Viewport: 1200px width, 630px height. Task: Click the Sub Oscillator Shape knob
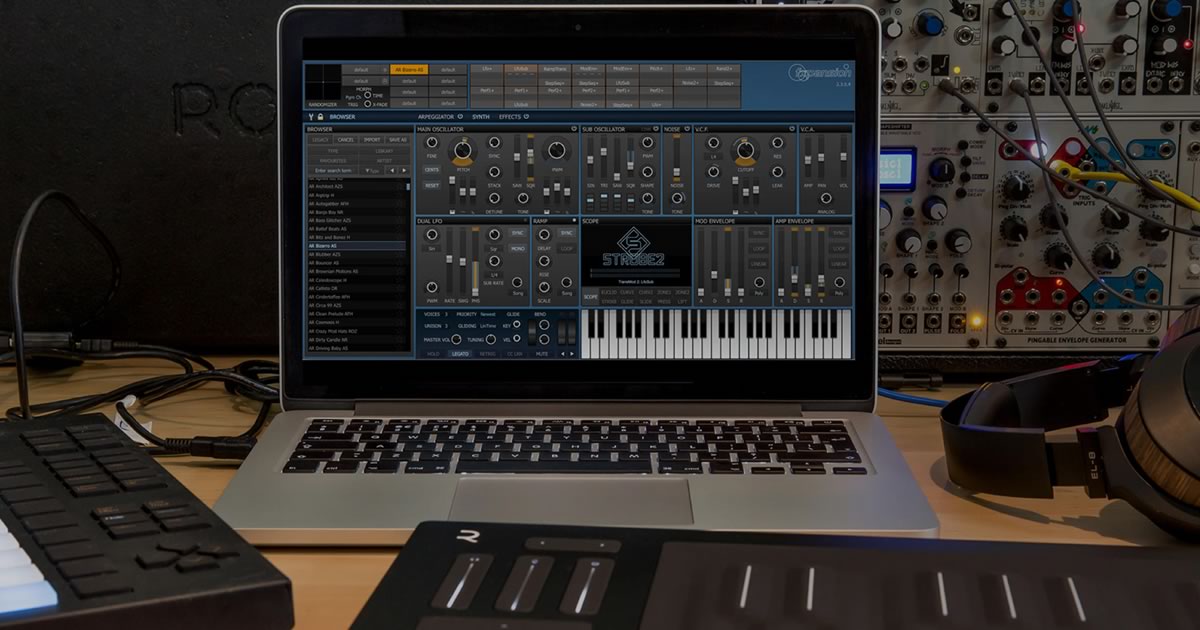(648, 172)
